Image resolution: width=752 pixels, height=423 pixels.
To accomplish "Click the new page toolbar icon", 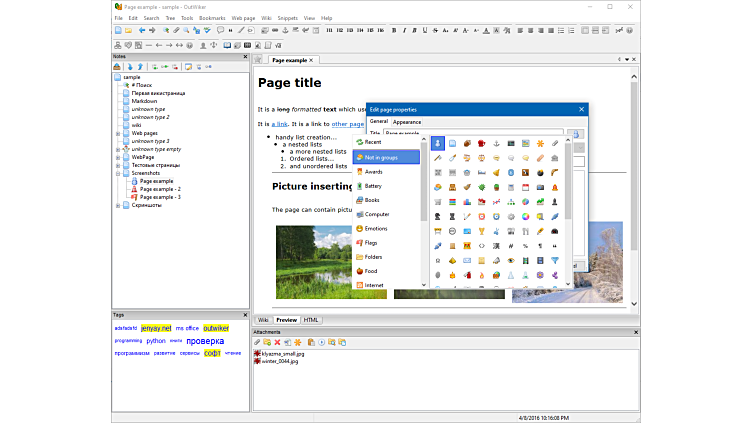I will click(118, 30).
